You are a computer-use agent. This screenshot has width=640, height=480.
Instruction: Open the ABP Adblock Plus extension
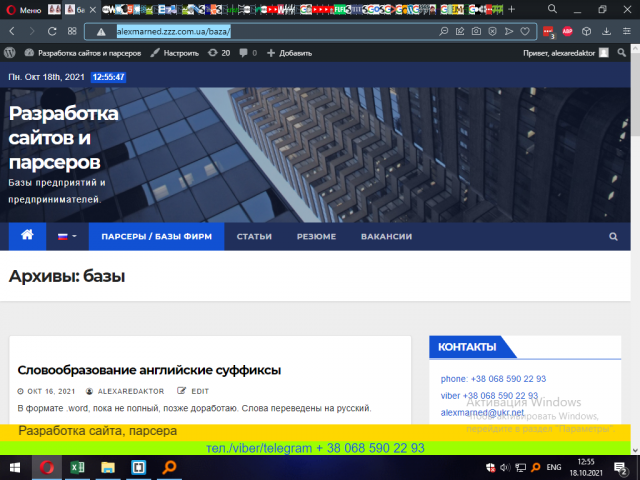tap(568, 31)
